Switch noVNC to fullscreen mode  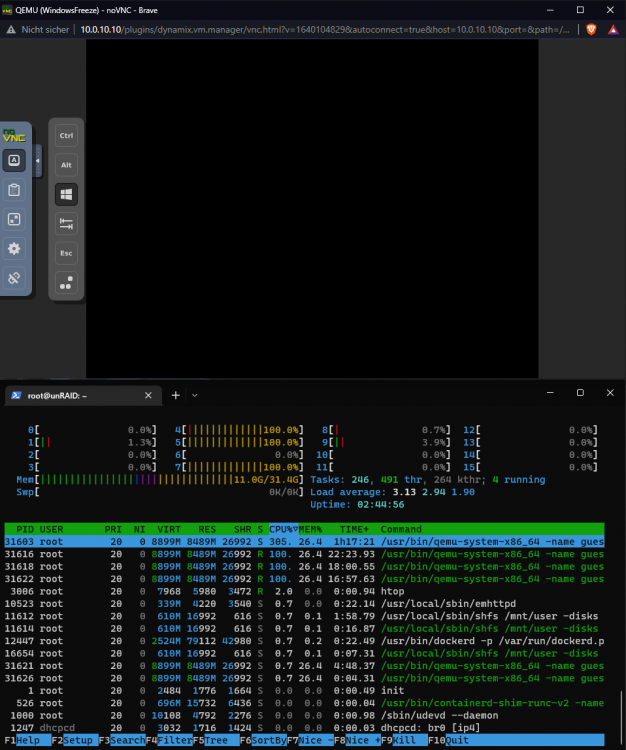[x=14, y=220]
